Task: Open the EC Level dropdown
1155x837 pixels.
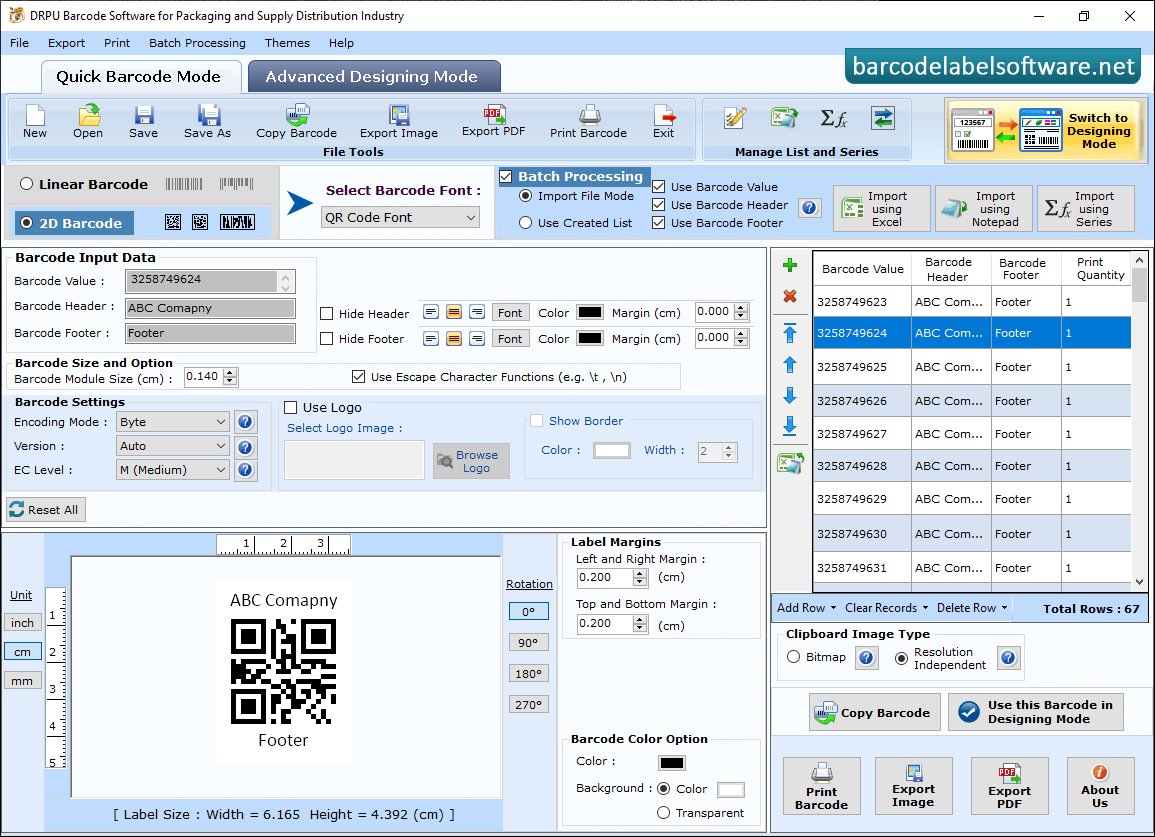Action: pyautogui.click(x=172, y=469)
